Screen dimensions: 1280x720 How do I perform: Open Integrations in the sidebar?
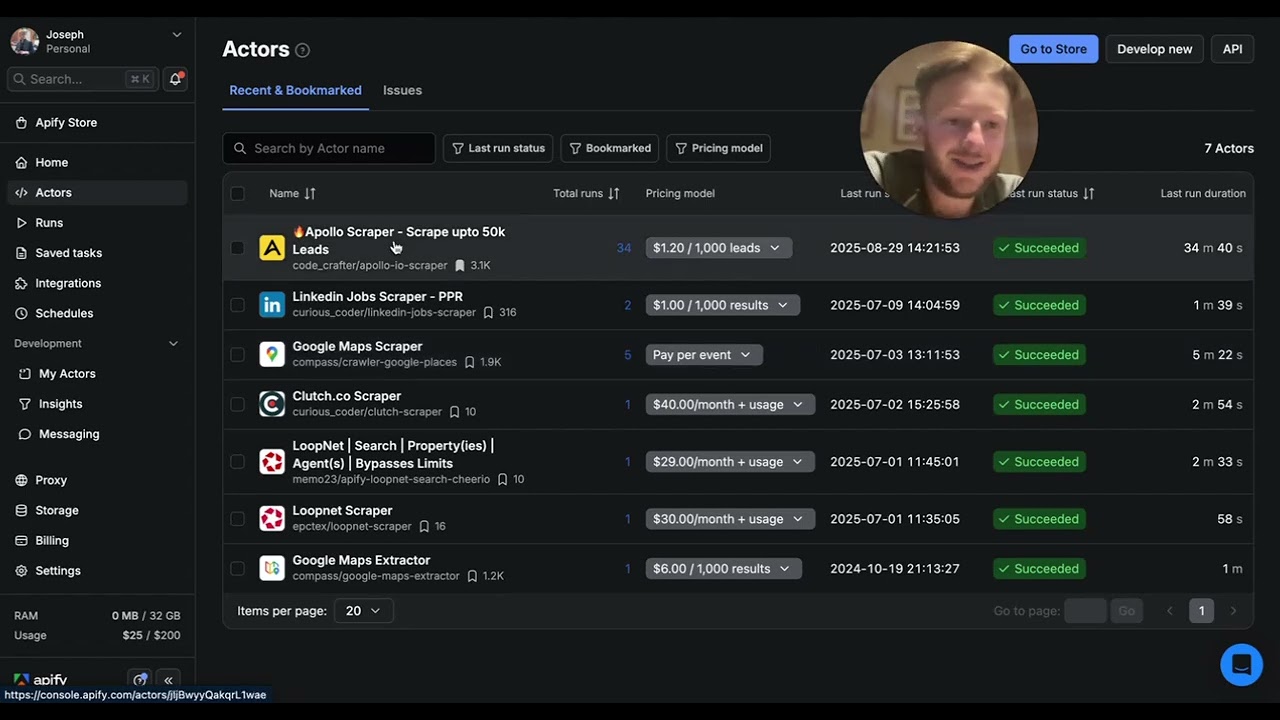point(97,283)
